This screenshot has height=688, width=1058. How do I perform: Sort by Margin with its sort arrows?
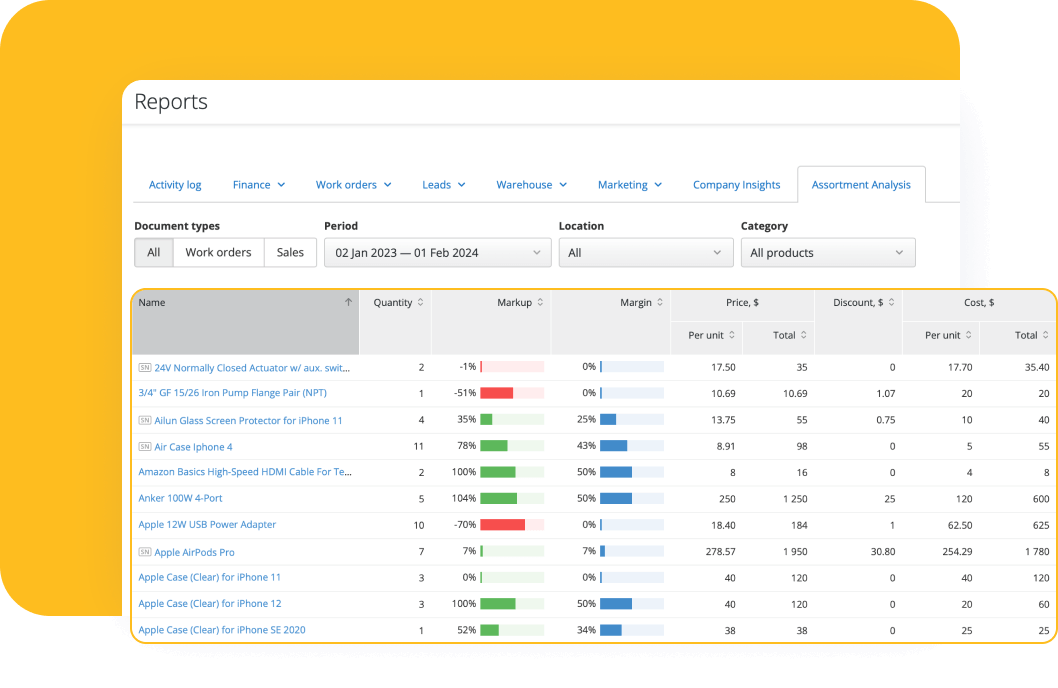pos(659,302)
